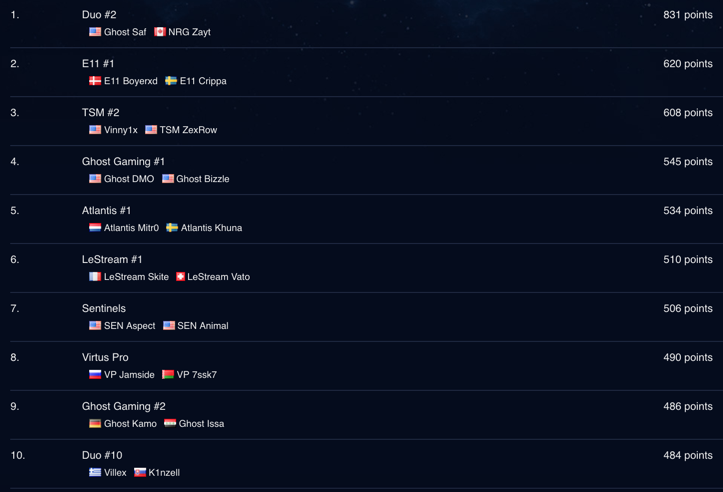This screenshot has height=492, width=723.
Task: Click the 831 points score
Action: coord(687,15)
